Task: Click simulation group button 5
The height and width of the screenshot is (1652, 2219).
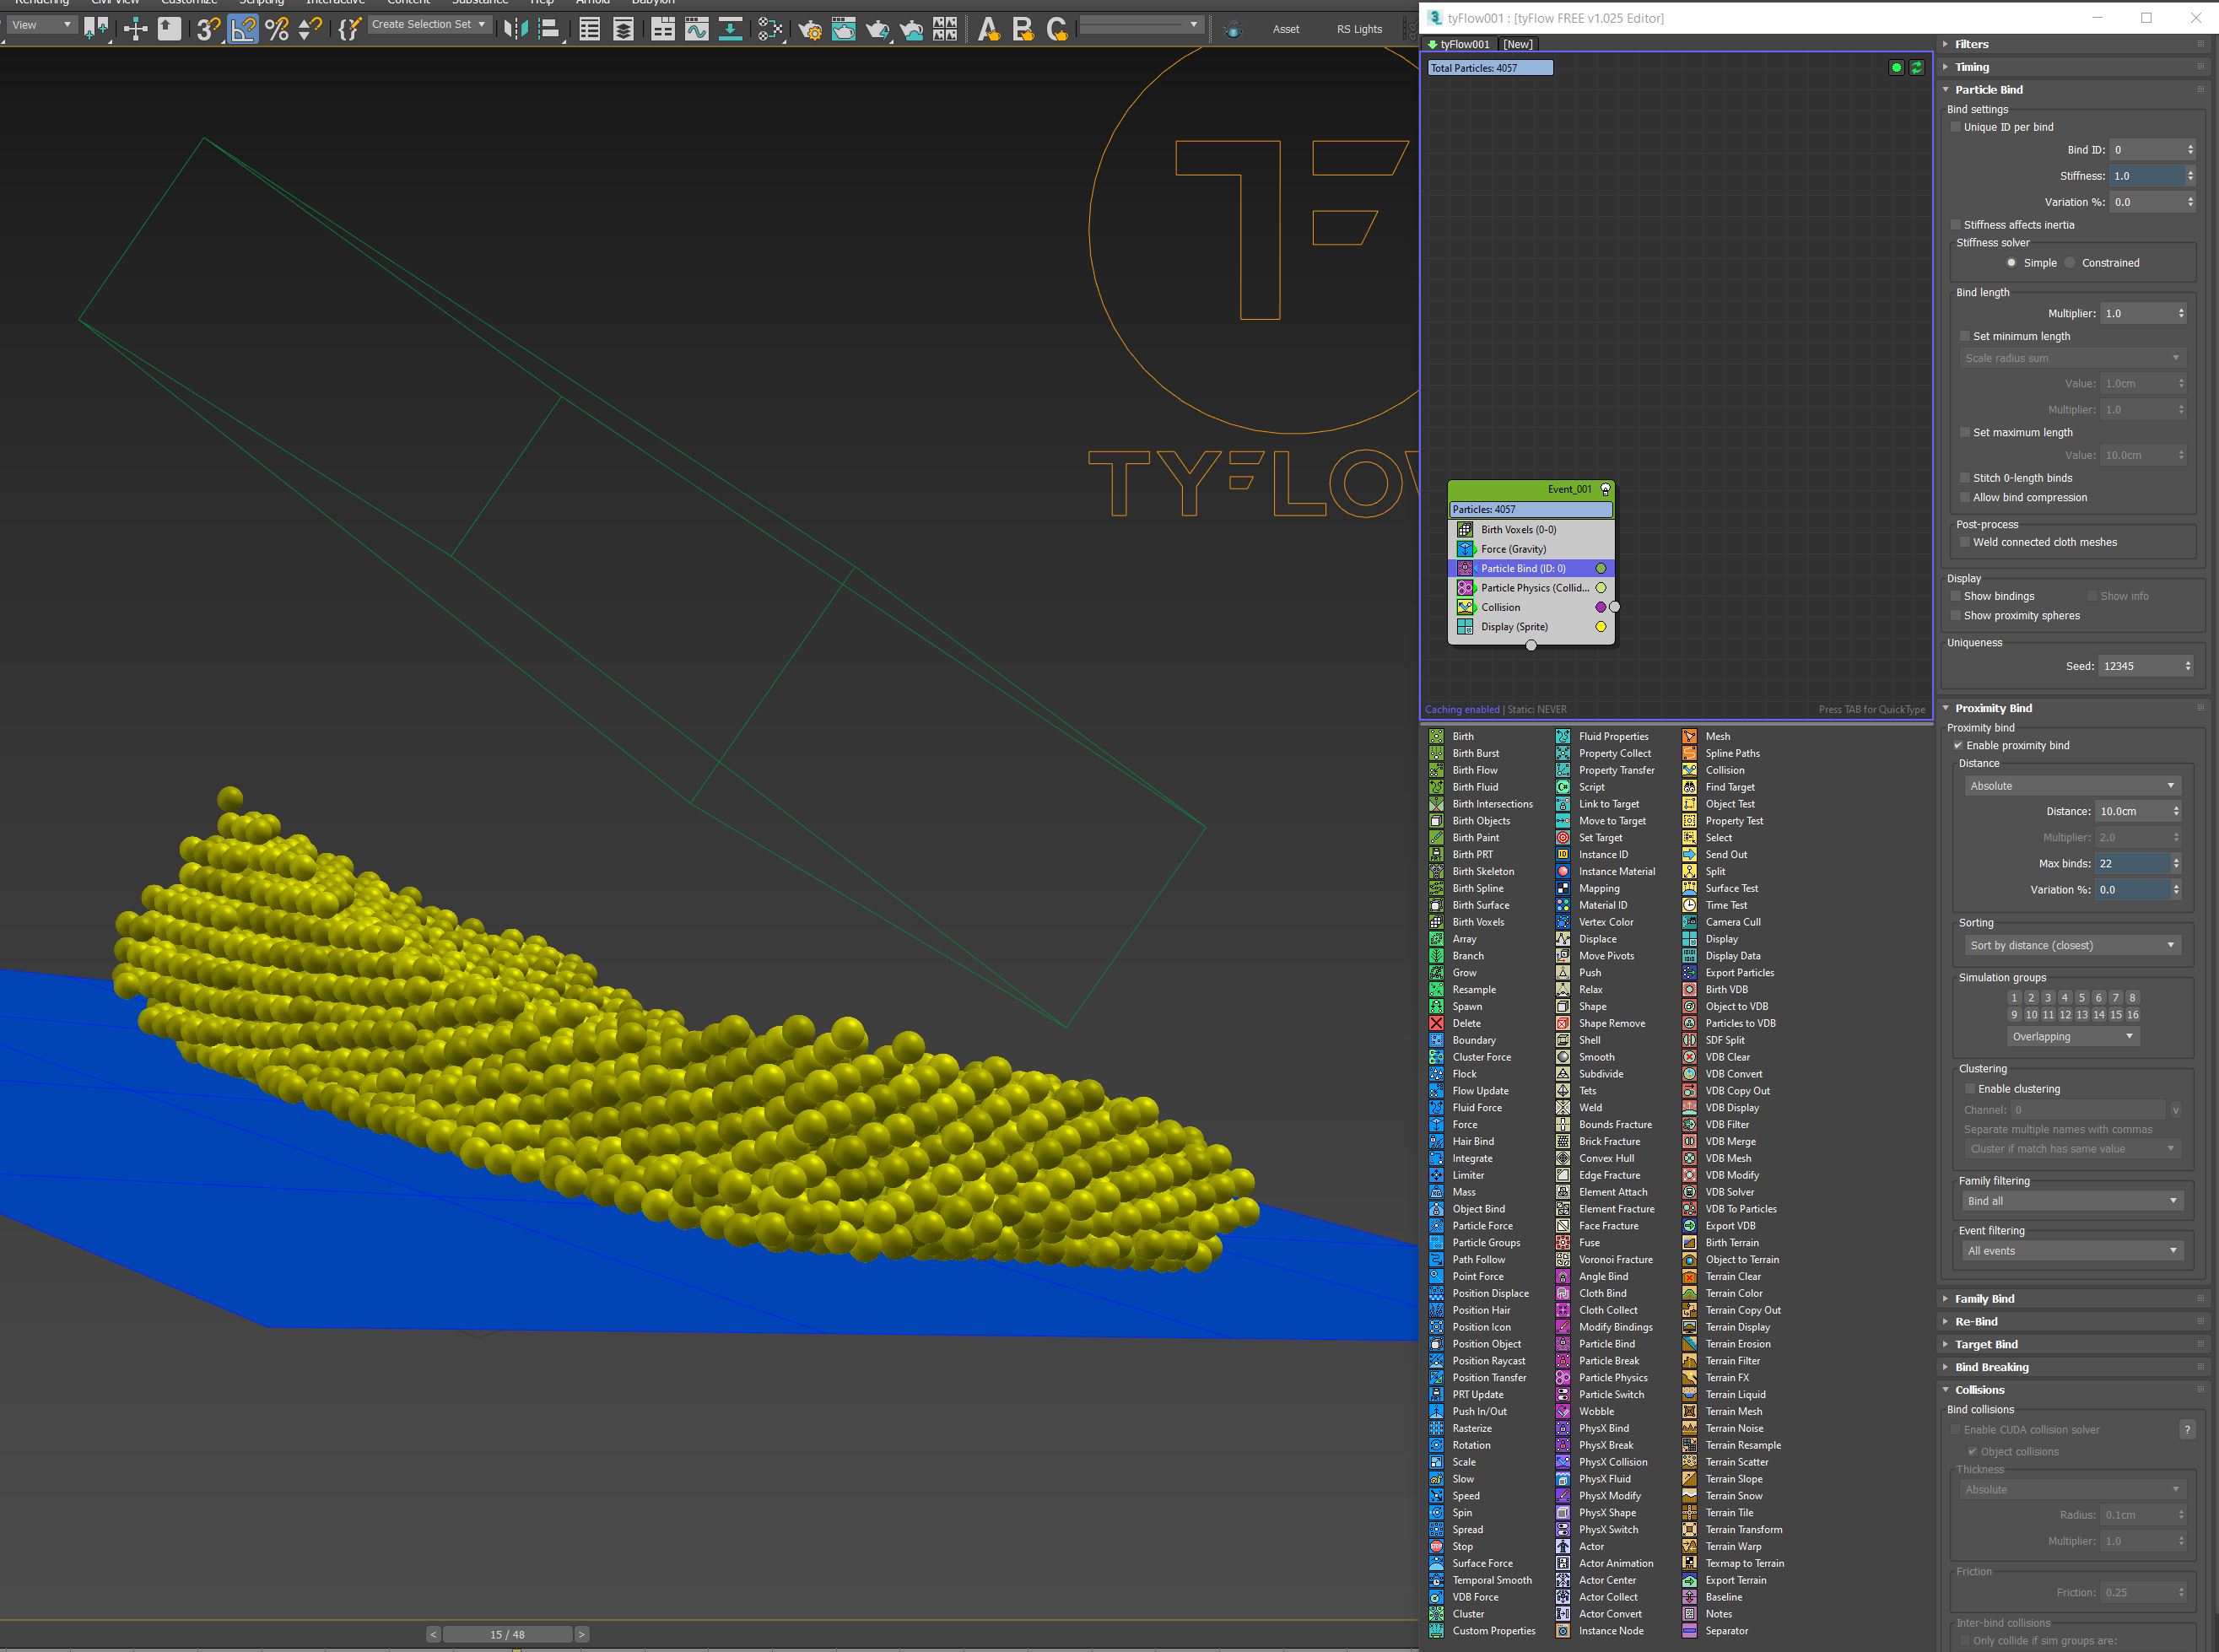Action: 2081,997
